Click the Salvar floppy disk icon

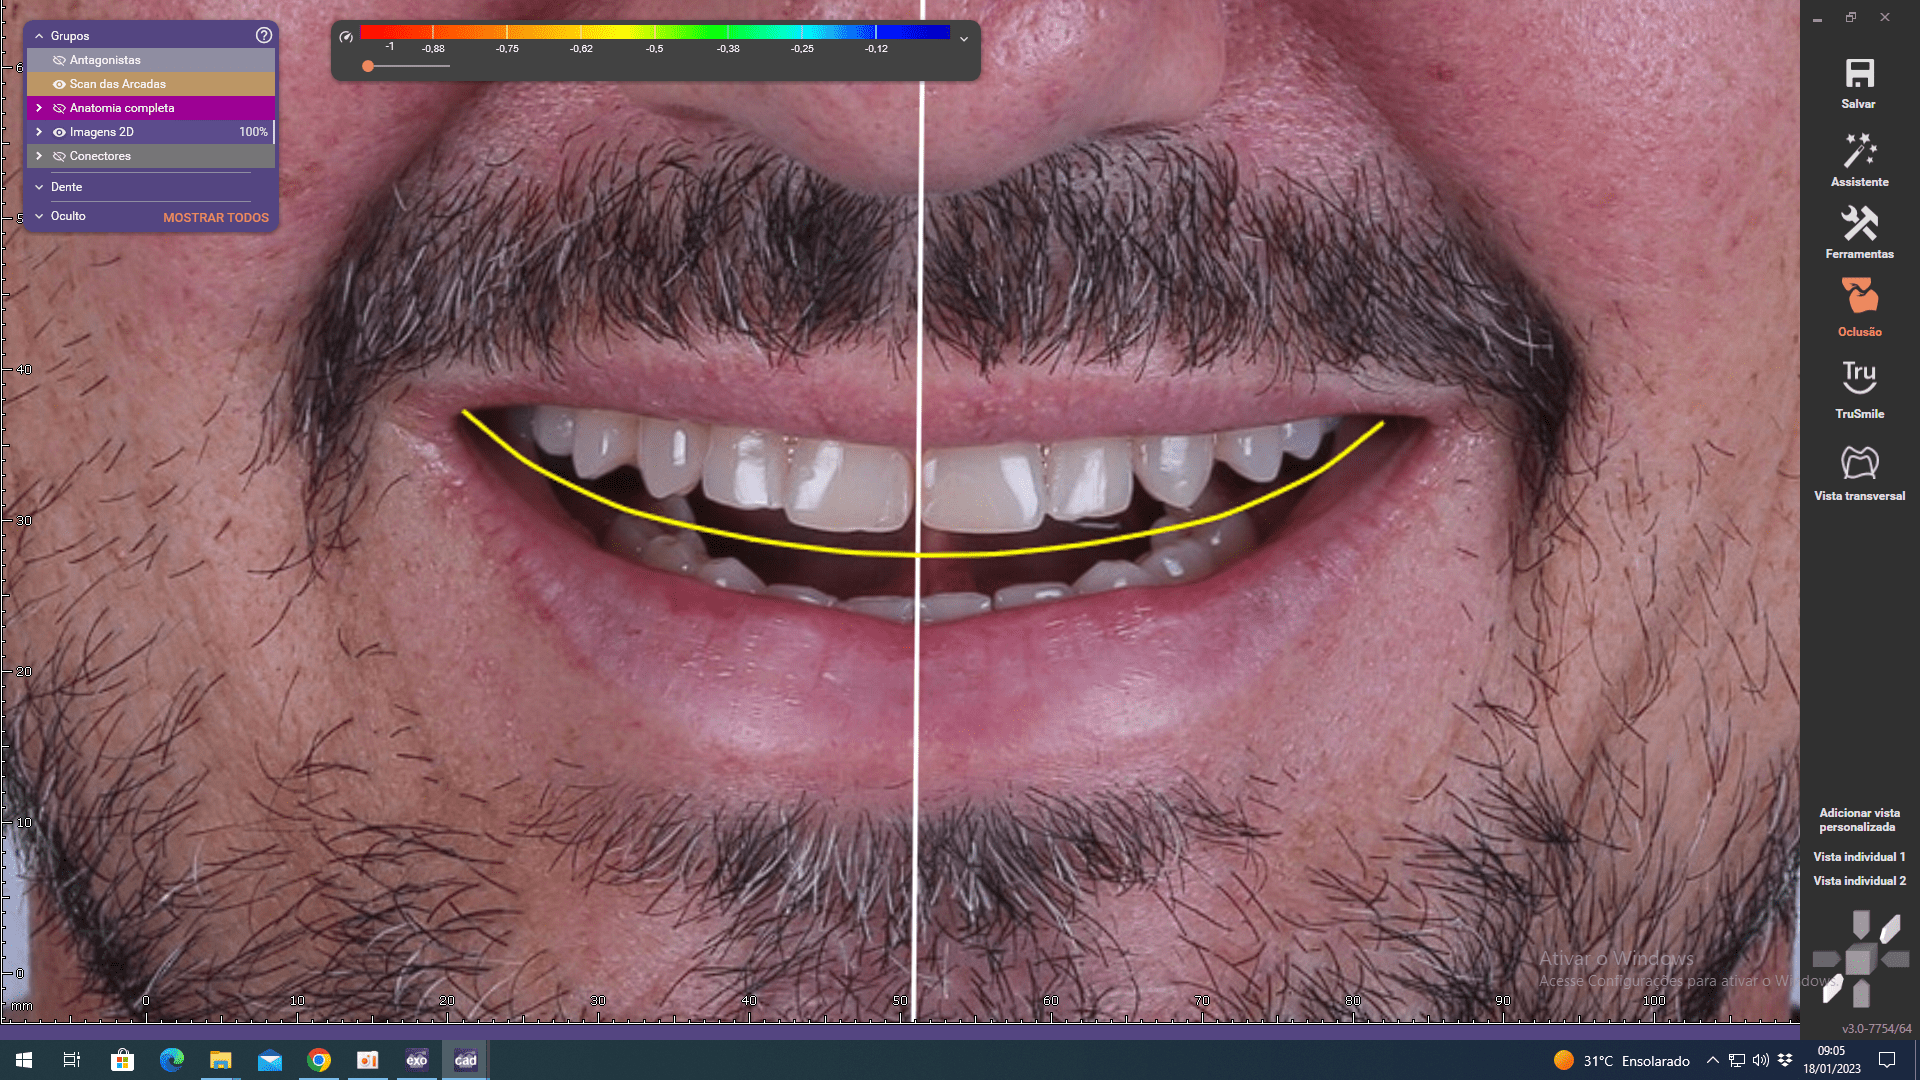pyautogui.click(x=1859, y=74)
